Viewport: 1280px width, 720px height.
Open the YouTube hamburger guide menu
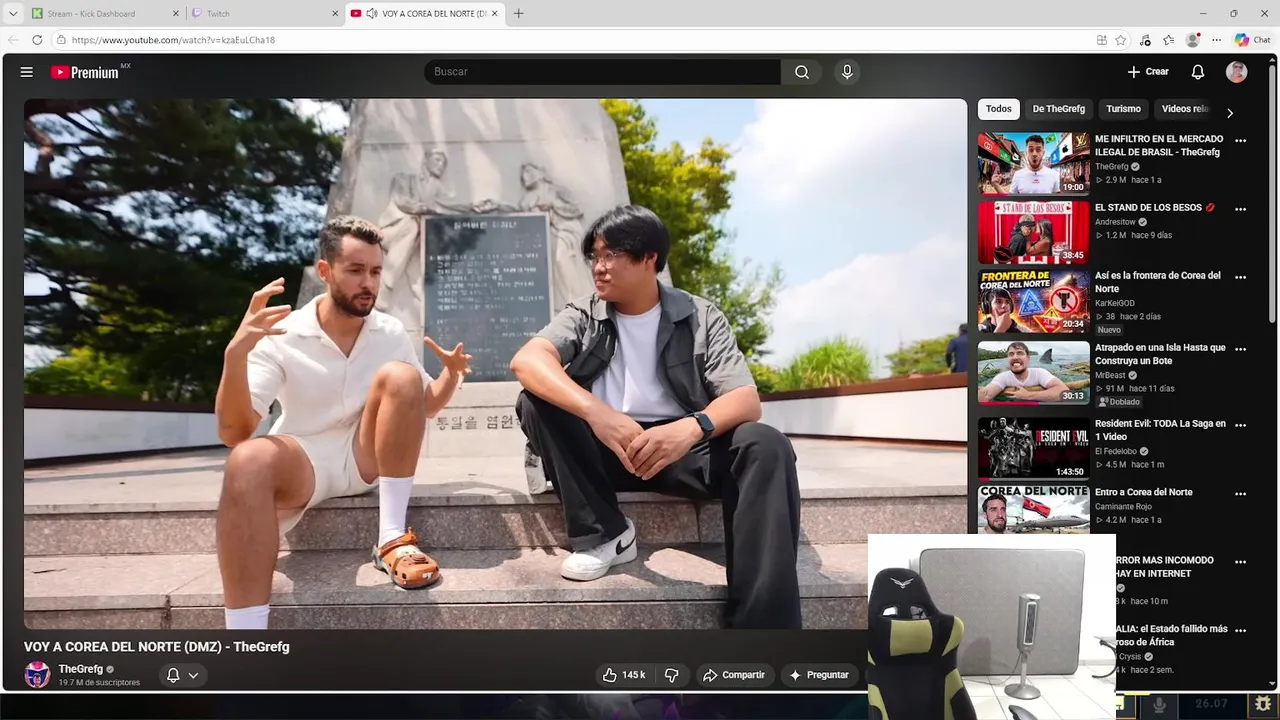click(x=27, y=72)
